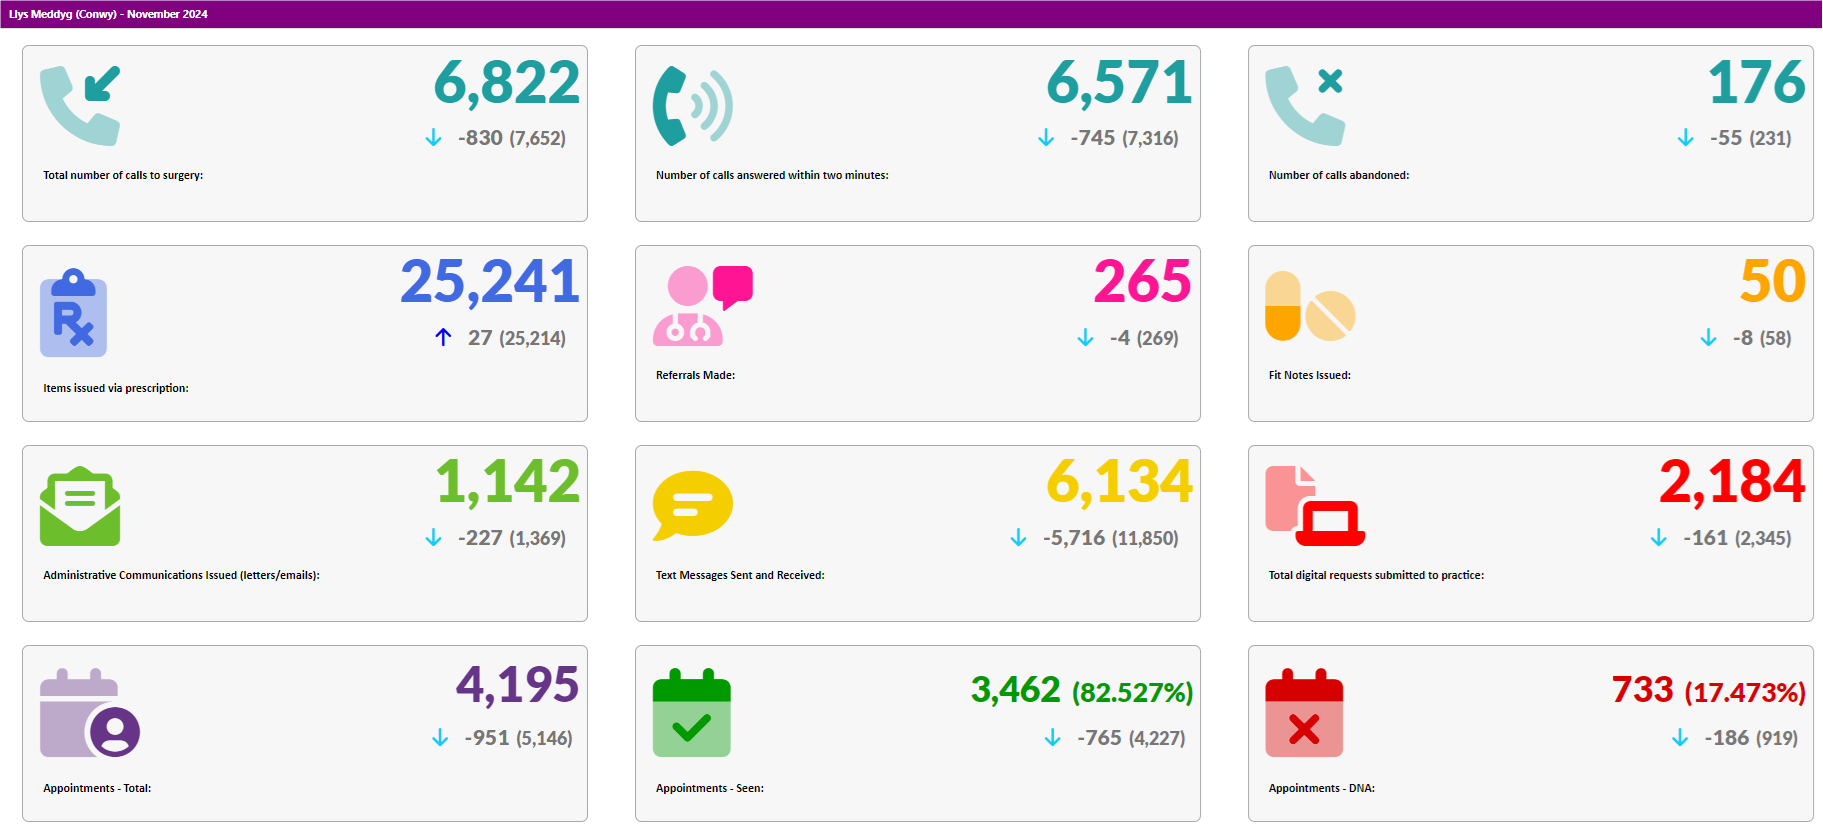The height and width of the screenshot is (830, 1823).
Task: Click the red calendar cross DNA icon
Action: coord(1304,713)
